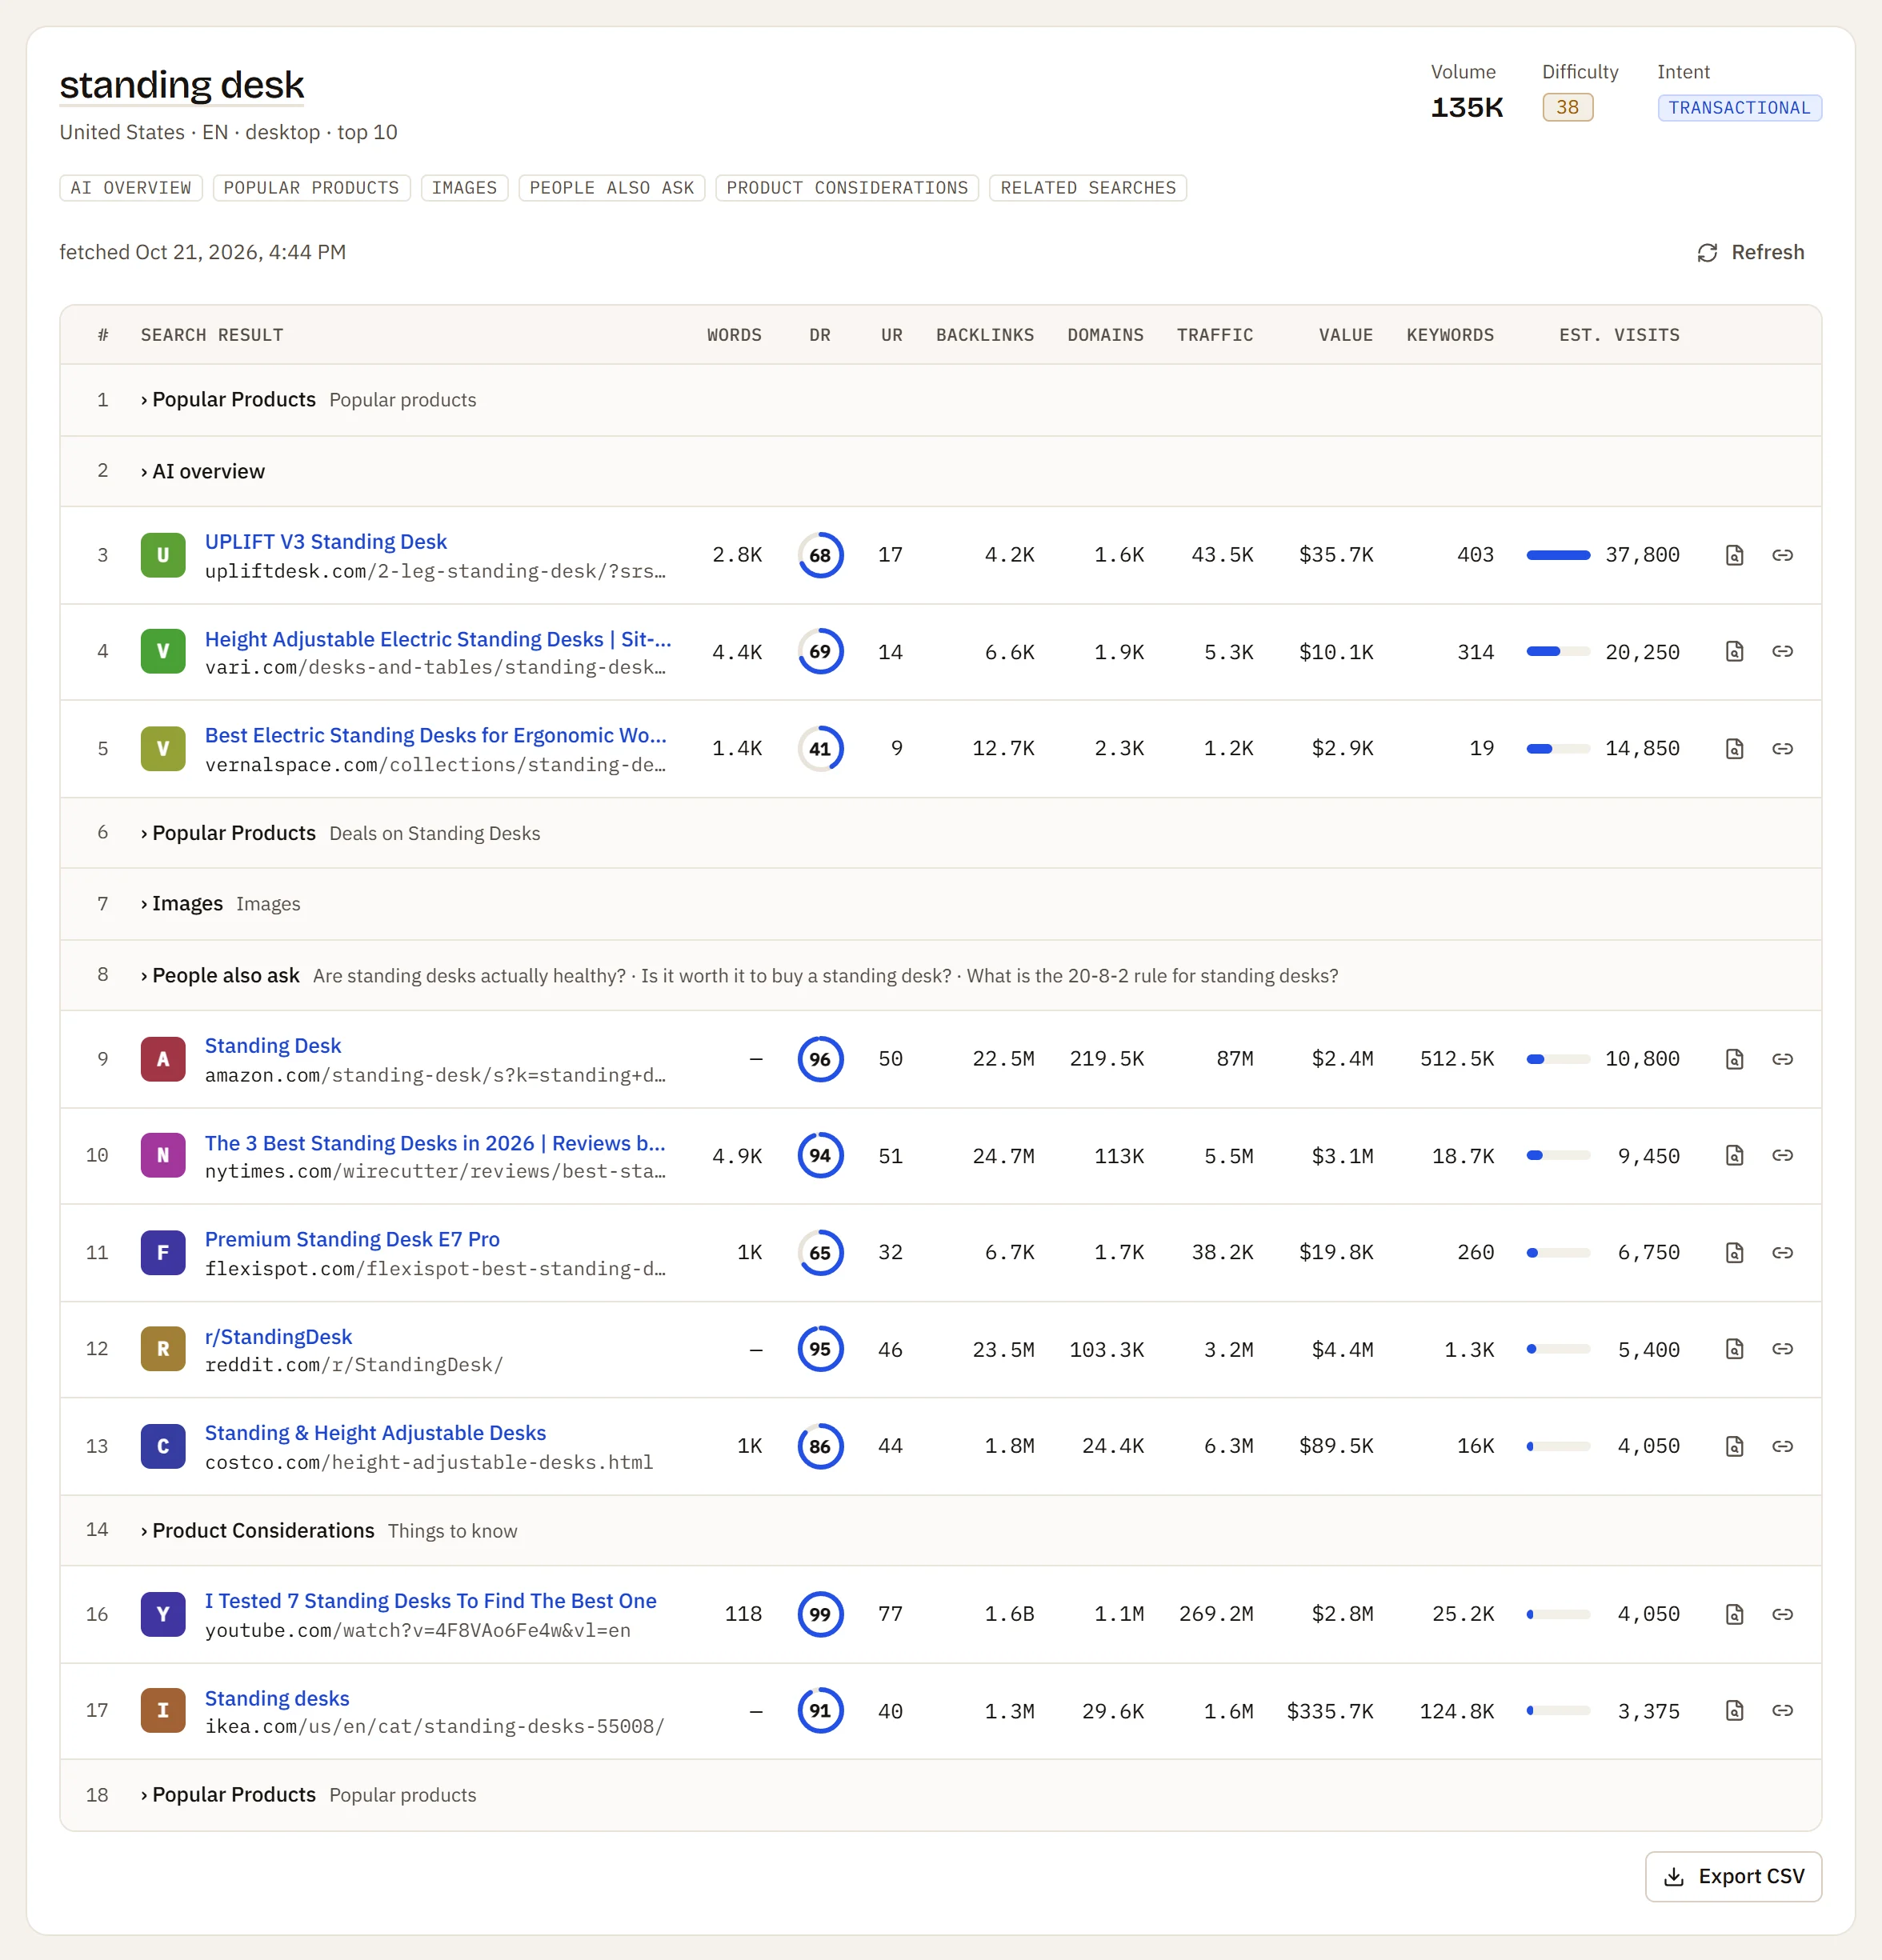The width and height of the screenshot is (1882, 1960).
Task: Click the green U favicon for UPLIFT
Action: [x=163, y=555]
